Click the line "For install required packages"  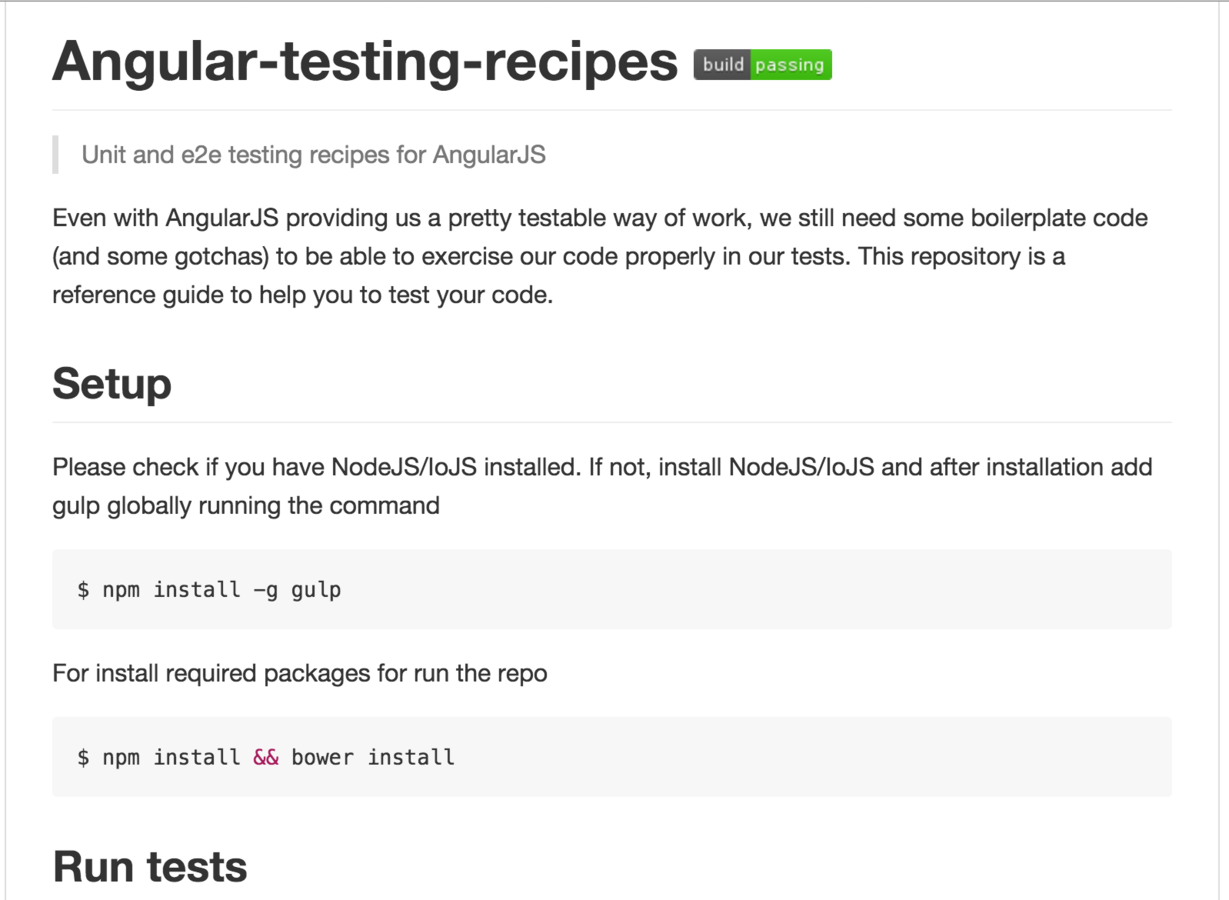tap(300, 673)
